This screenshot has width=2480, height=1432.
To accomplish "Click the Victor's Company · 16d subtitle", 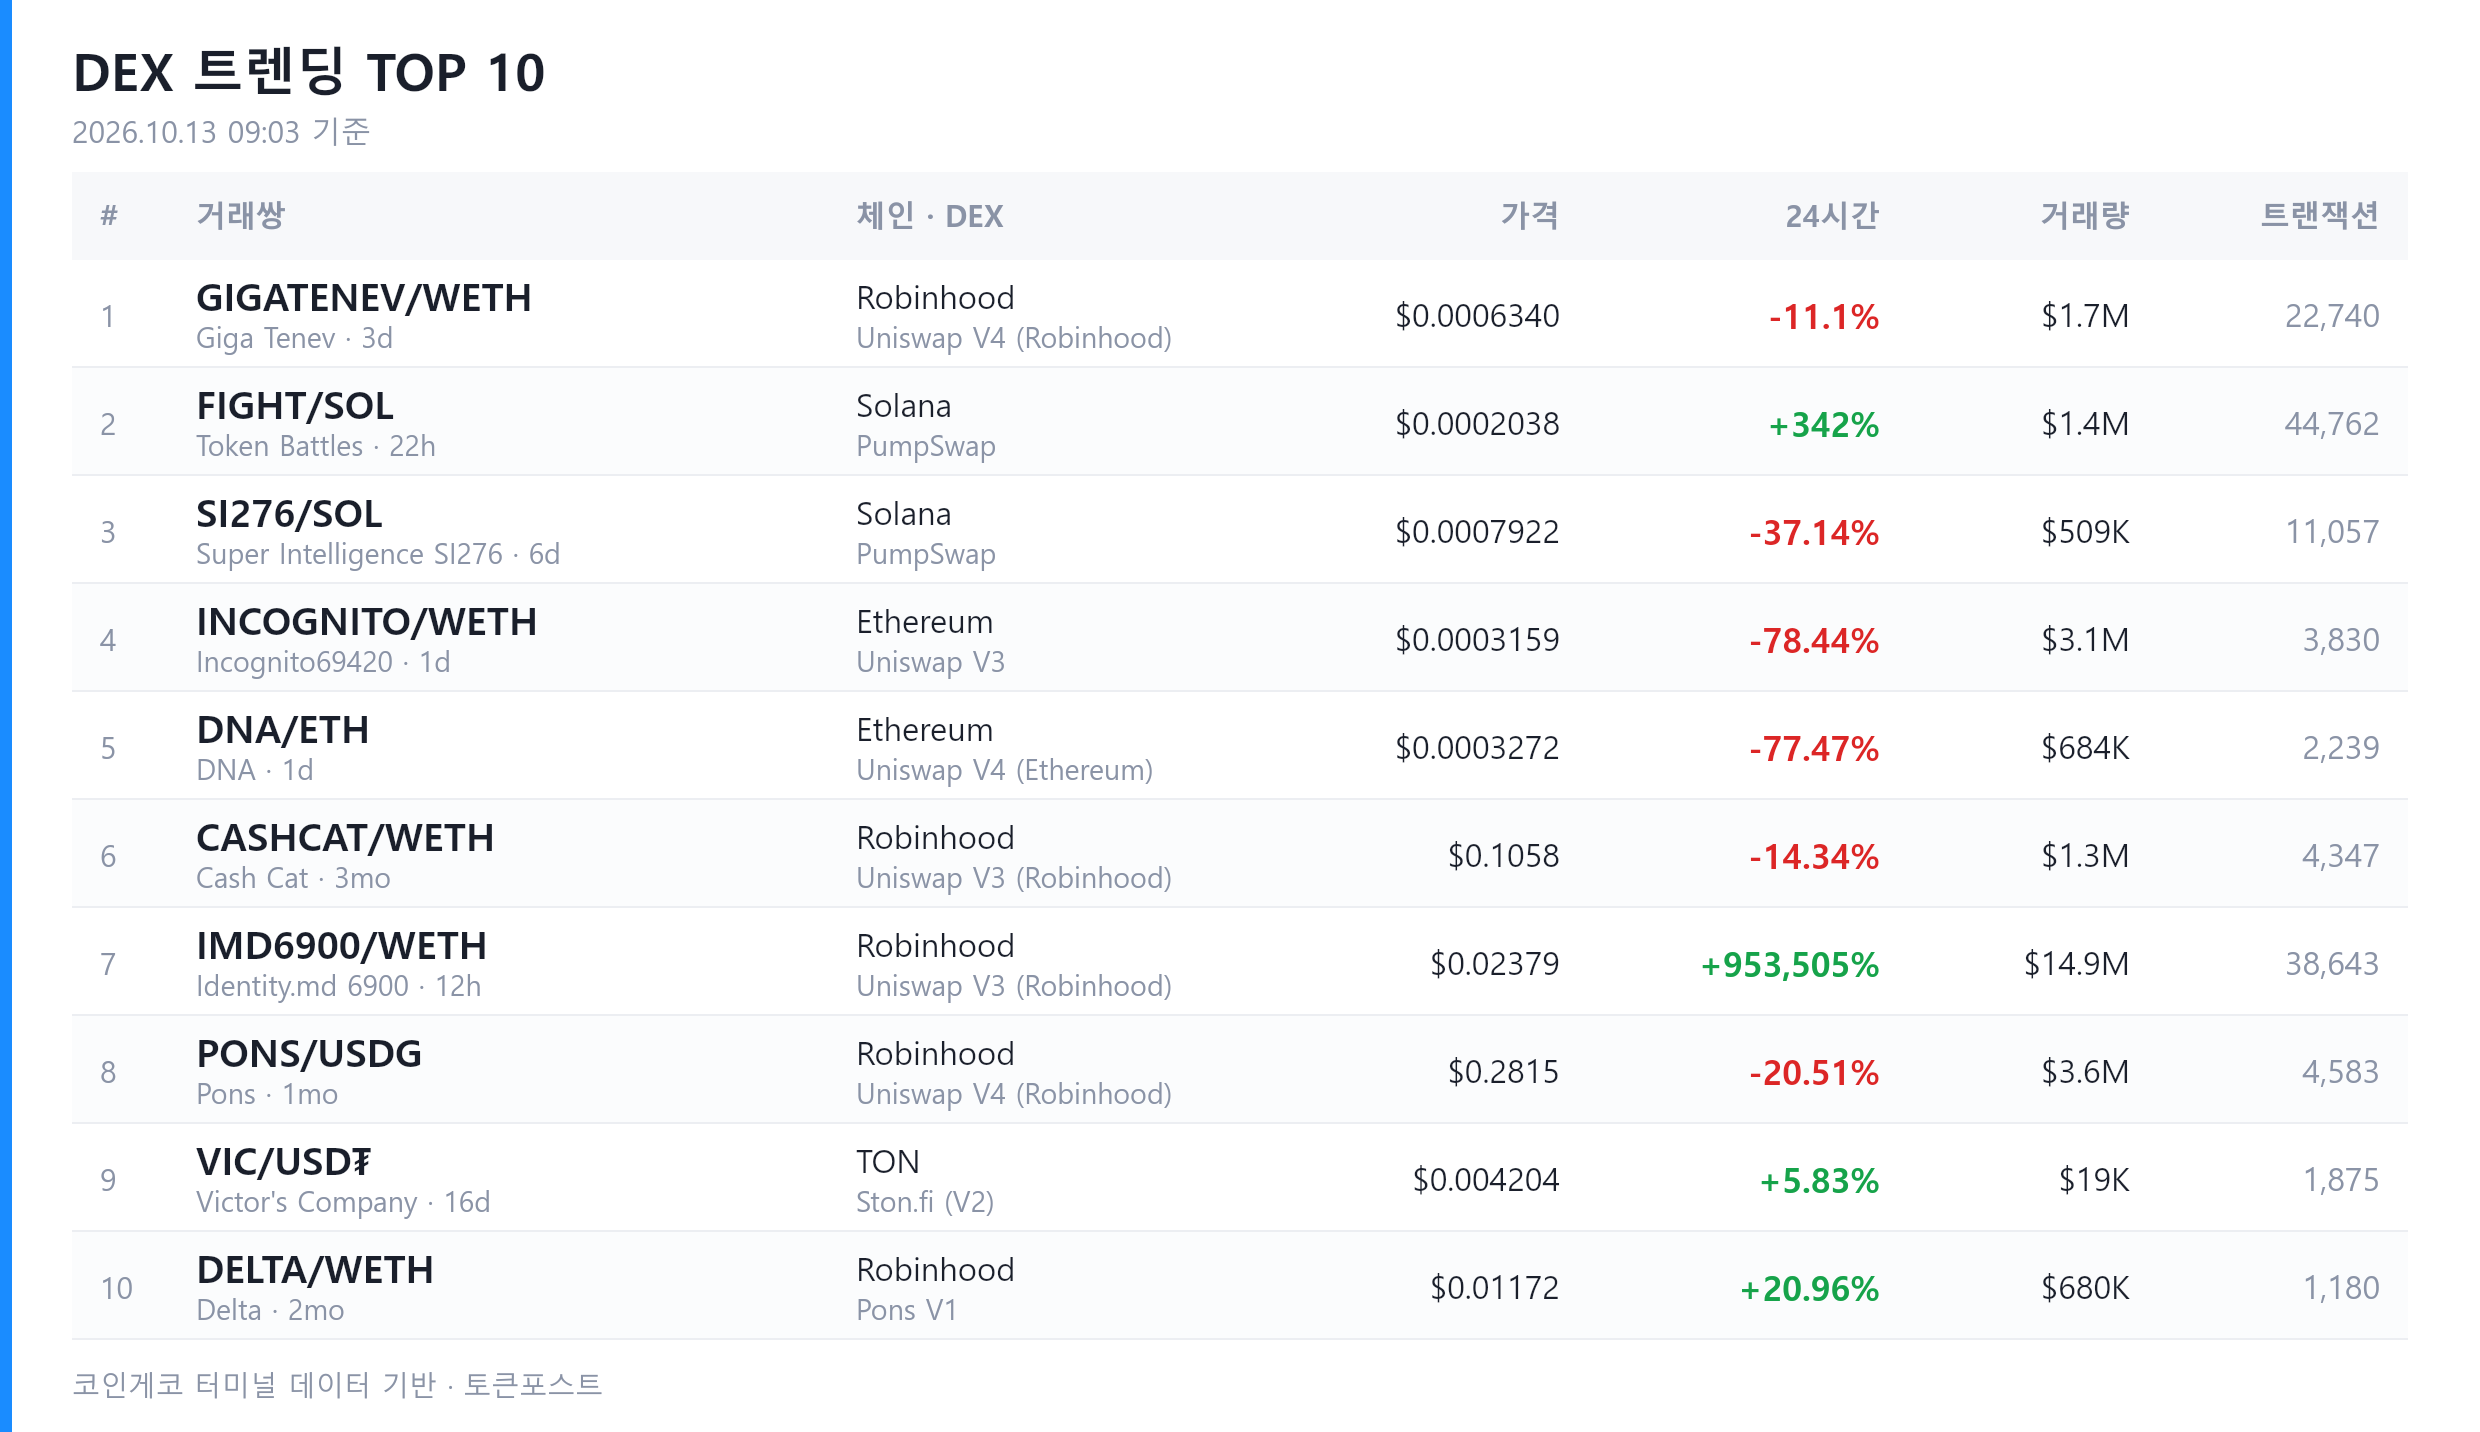I will click(x=343, y=1202).
